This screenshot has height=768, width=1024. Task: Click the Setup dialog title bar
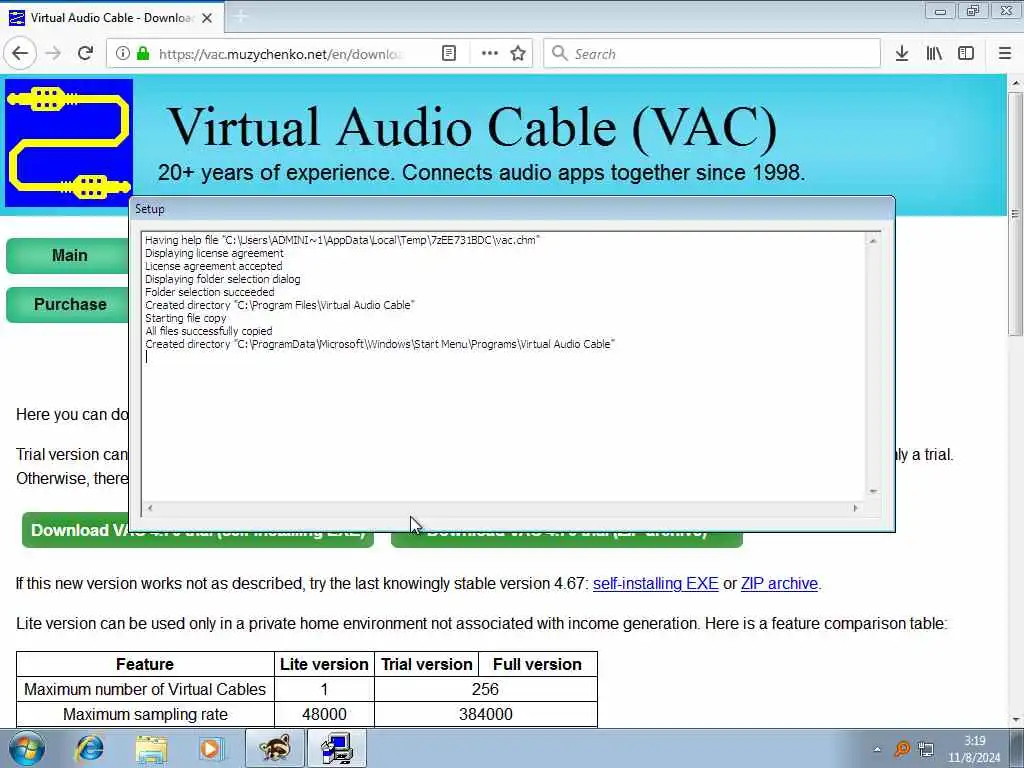(512, 209)
